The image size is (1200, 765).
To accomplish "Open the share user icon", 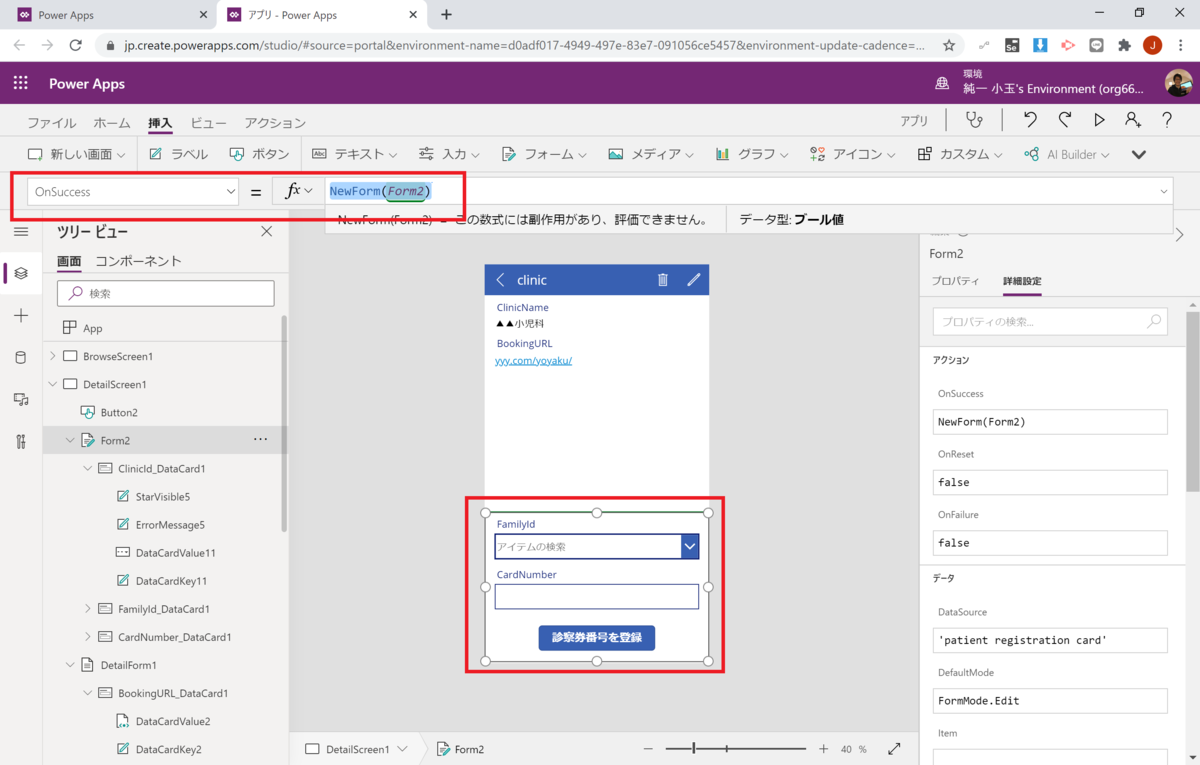I will point(1133,120).
